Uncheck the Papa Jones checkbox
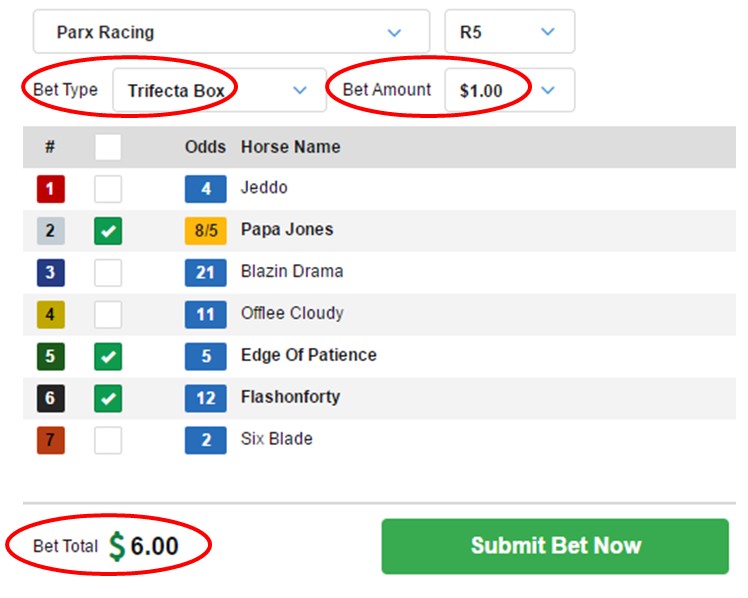The image size is (748, 598). point(108,231)
